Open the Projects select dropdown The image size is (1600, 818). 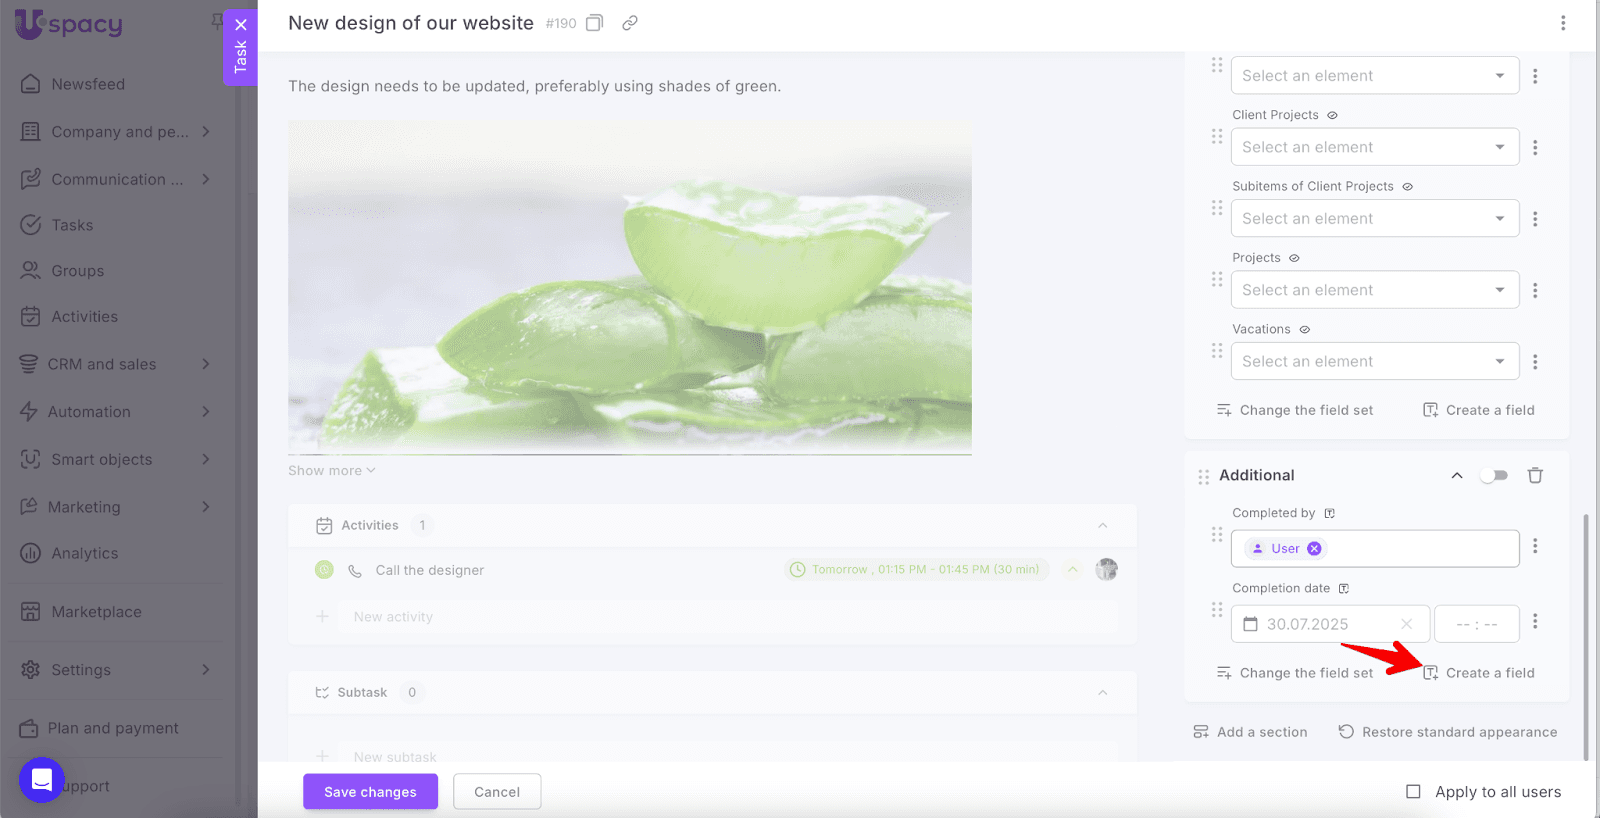pos(1375,290)
